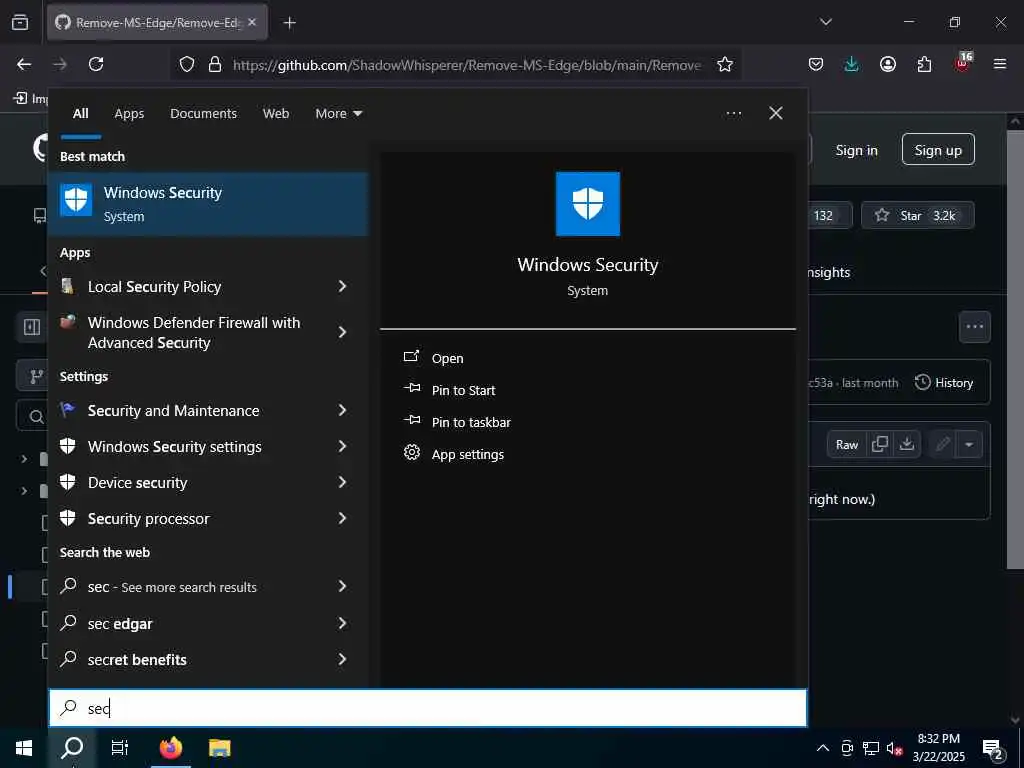
Task: Open uBlock extension icon with badge 16
Action: tap(963, 63)
